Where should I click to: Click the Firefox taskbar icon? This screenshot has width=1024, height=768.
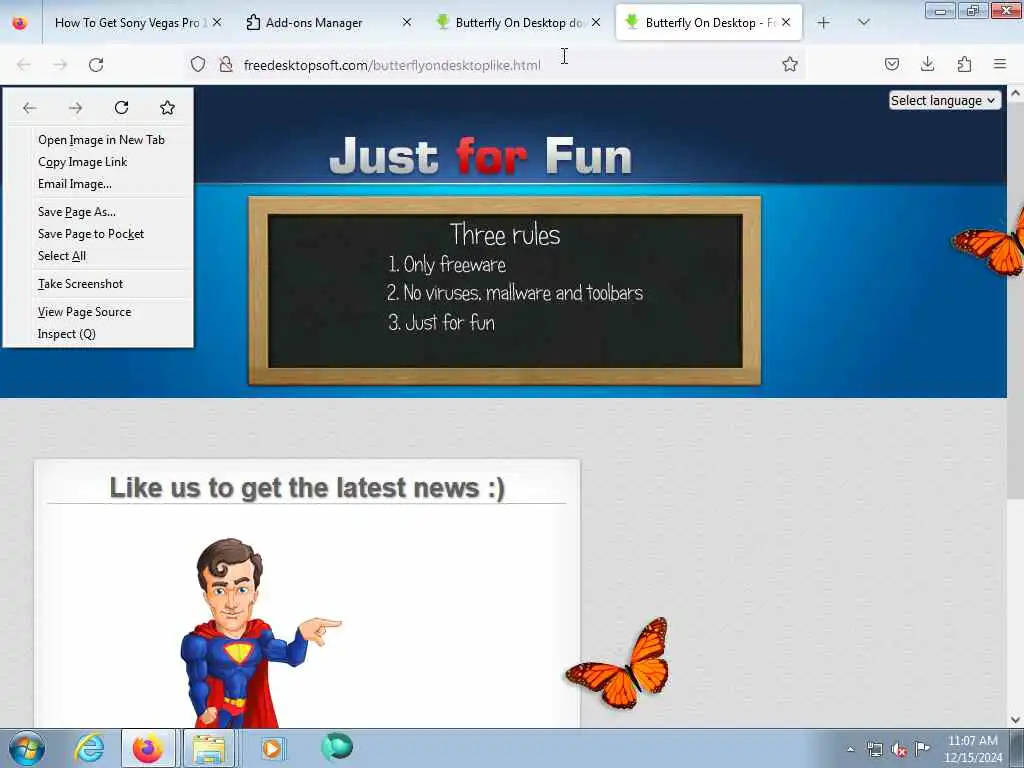148,748
